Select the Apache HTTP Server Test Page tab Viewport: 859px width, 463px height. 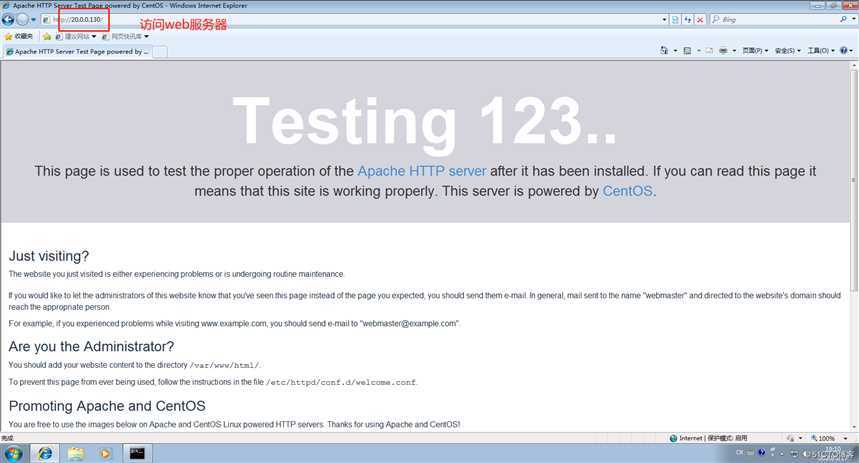coord(77,52)
